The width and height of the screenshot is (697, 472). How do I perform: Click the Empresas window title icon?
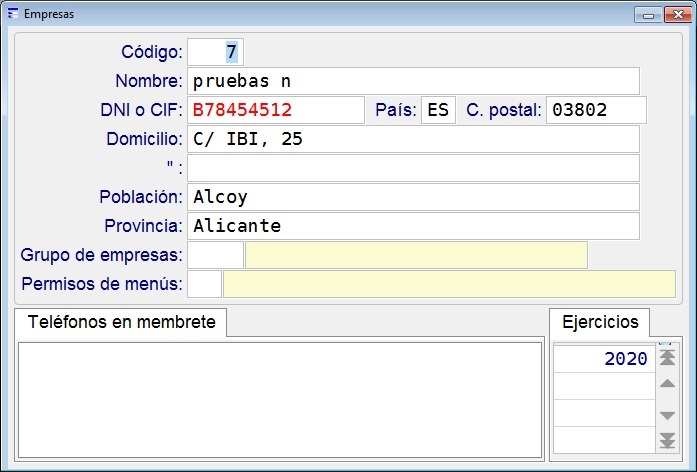pos(13,14)
